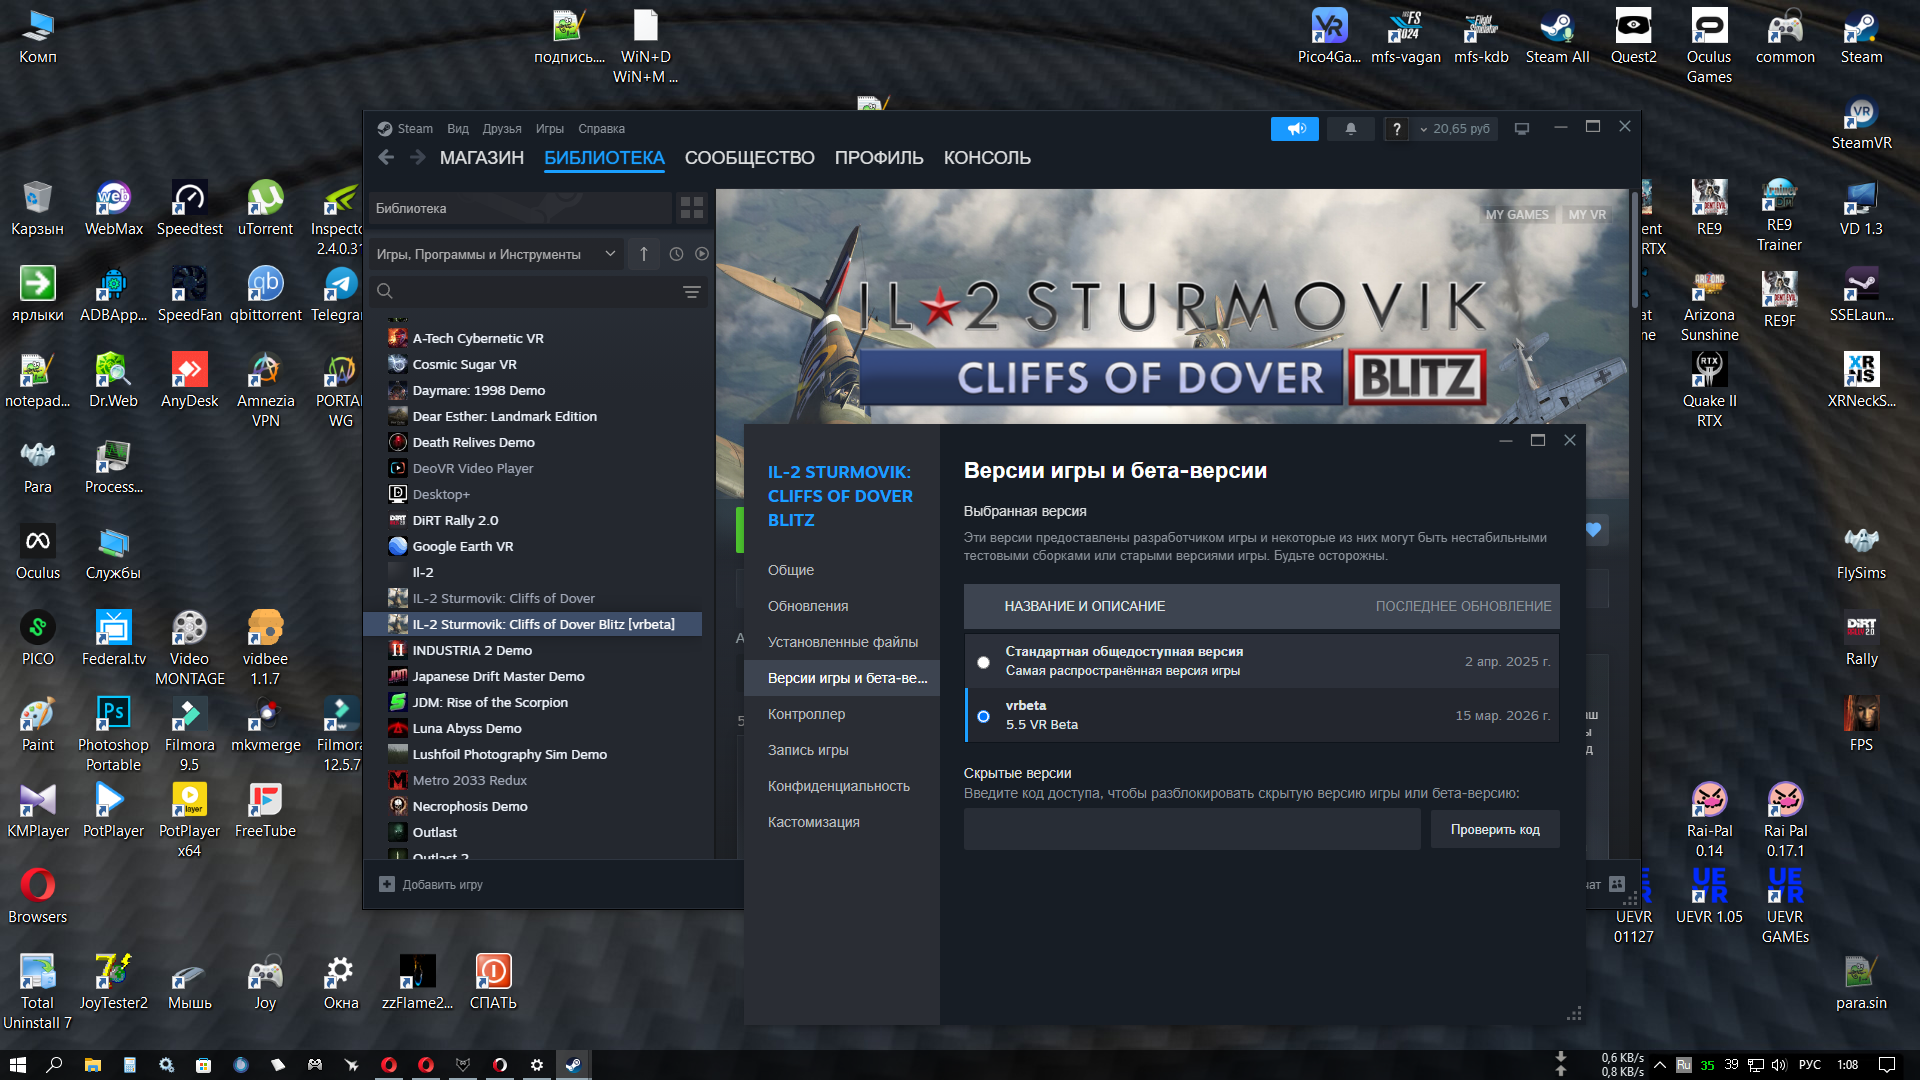Open Steam notifications bell
The height and width of the screenshot is (1080, 1920).
[x=1350, y=129]
